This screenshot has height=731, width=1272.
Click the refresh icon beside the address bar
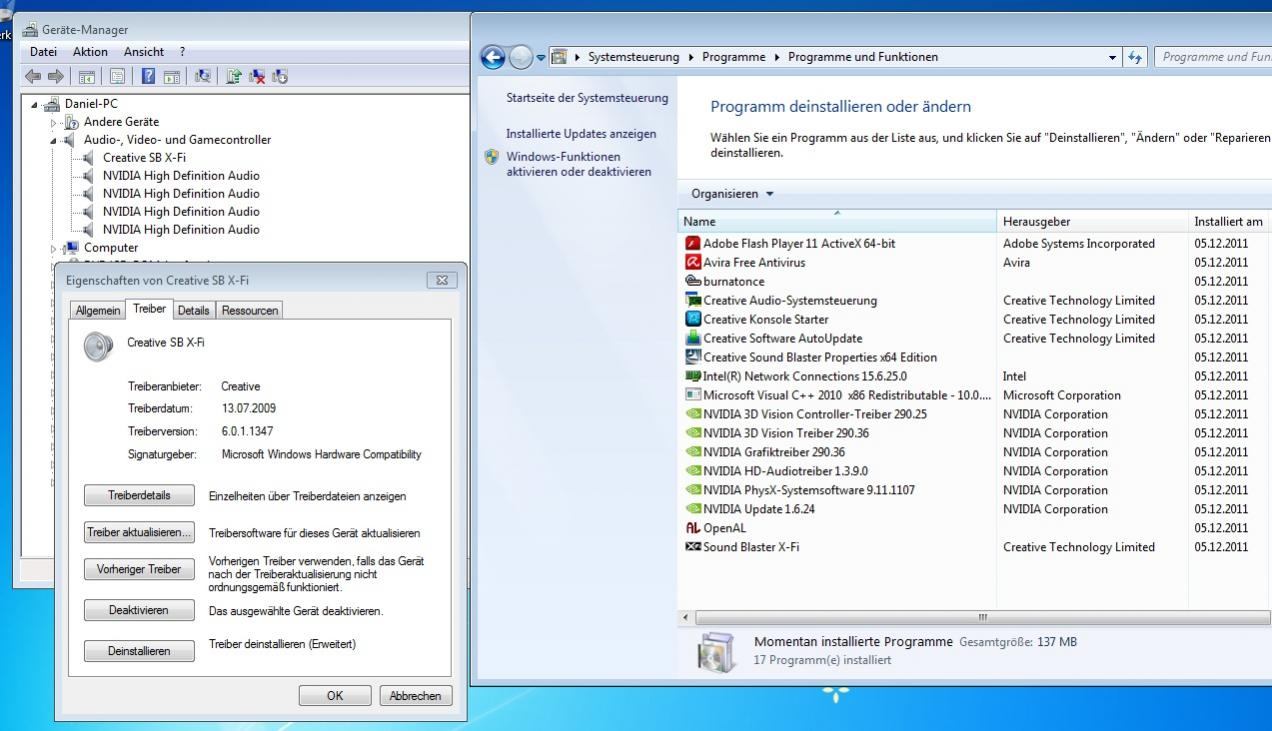point(1136,57)
